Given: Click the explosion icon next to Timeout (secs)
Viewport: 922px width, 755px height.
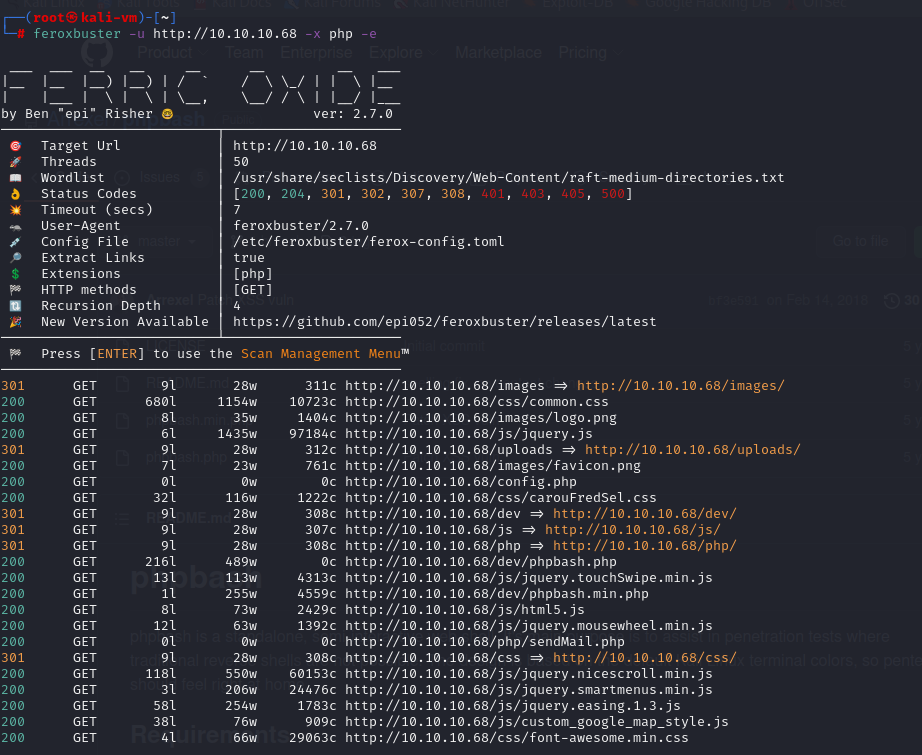Looking at the screenshot, I should click(x=14, y=210).
